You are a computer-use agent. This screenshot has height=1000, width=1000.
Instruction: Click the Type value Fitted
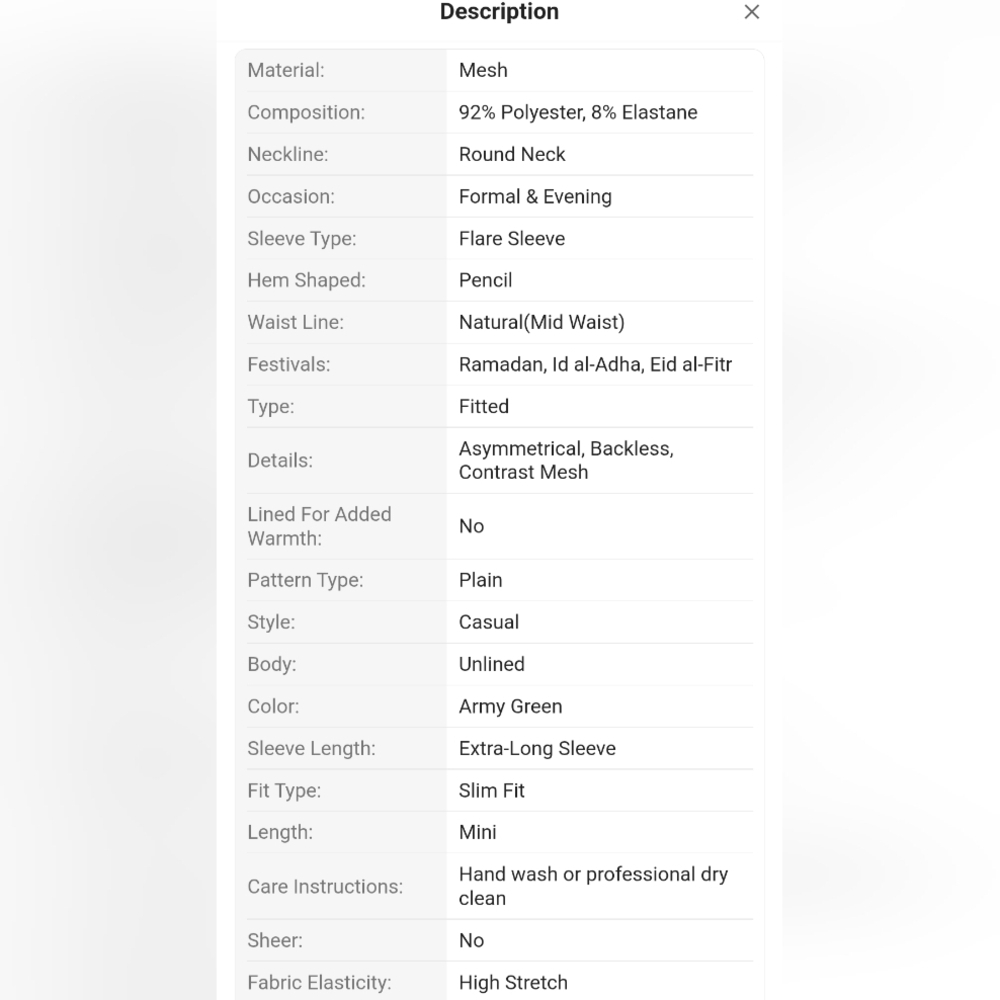click(x=483, y=406)
